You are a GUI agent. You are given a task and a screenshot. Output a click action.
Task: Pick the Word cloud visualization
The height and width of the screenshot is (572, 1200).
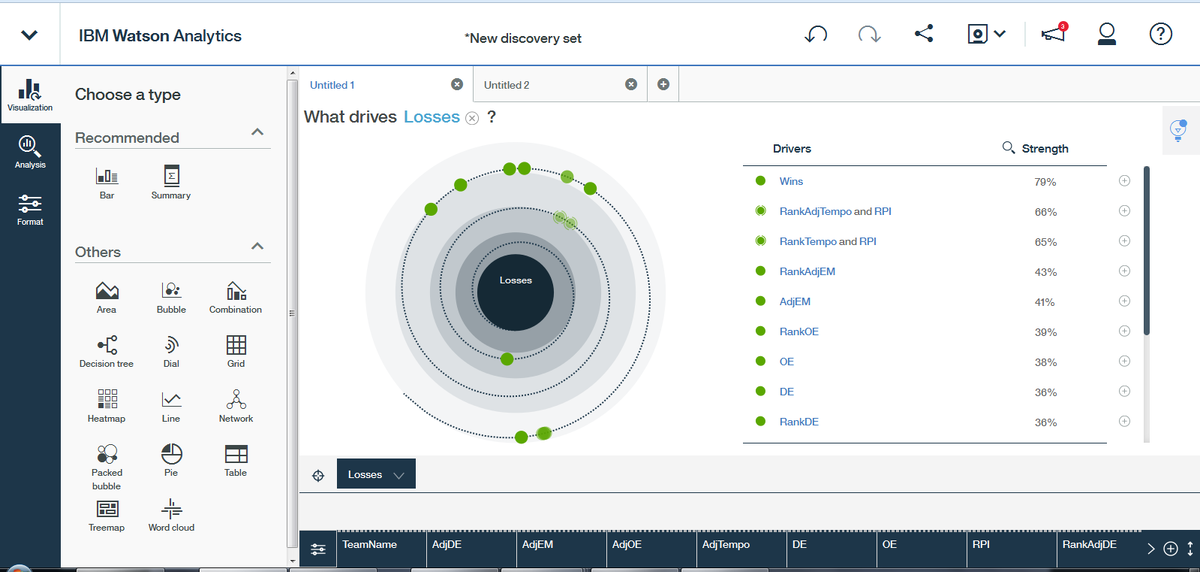tap(171, 515)
